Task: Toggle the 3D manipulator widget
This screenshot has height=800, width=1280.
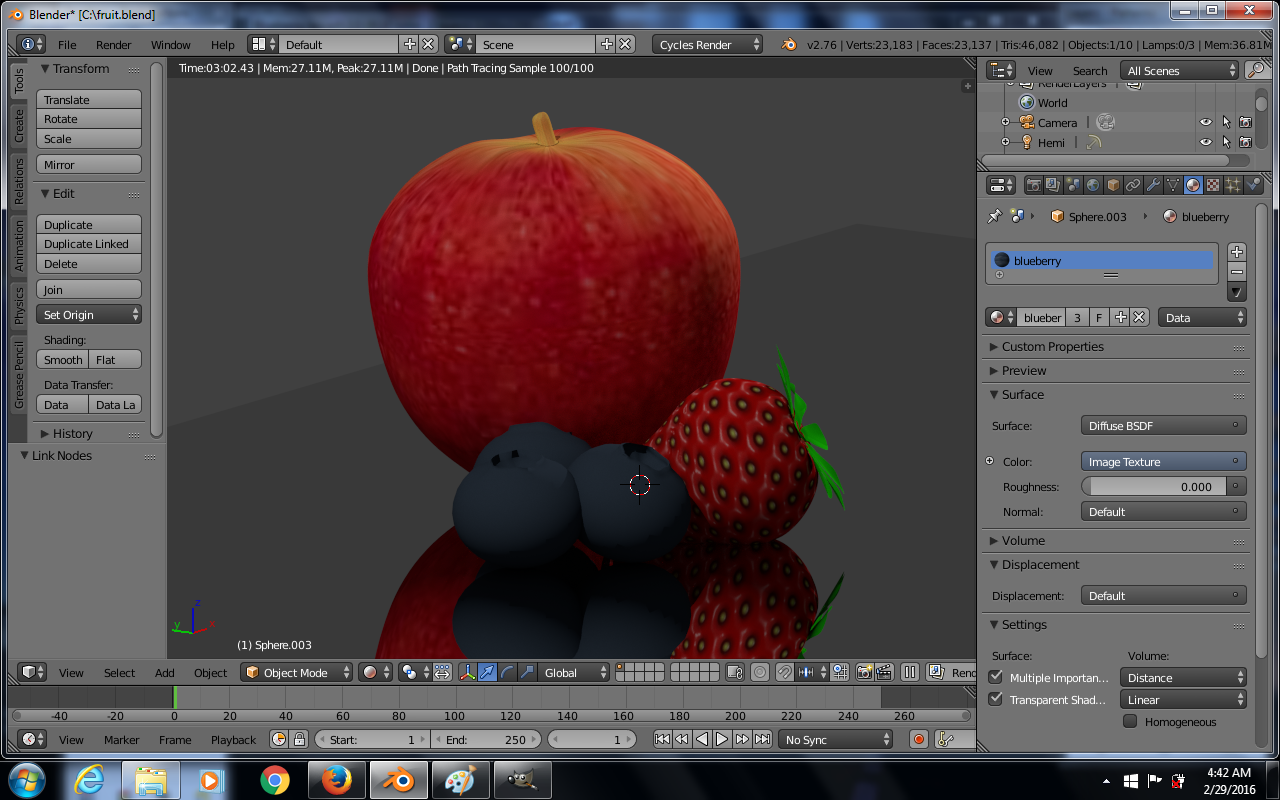Action: (x=467, y=672)
